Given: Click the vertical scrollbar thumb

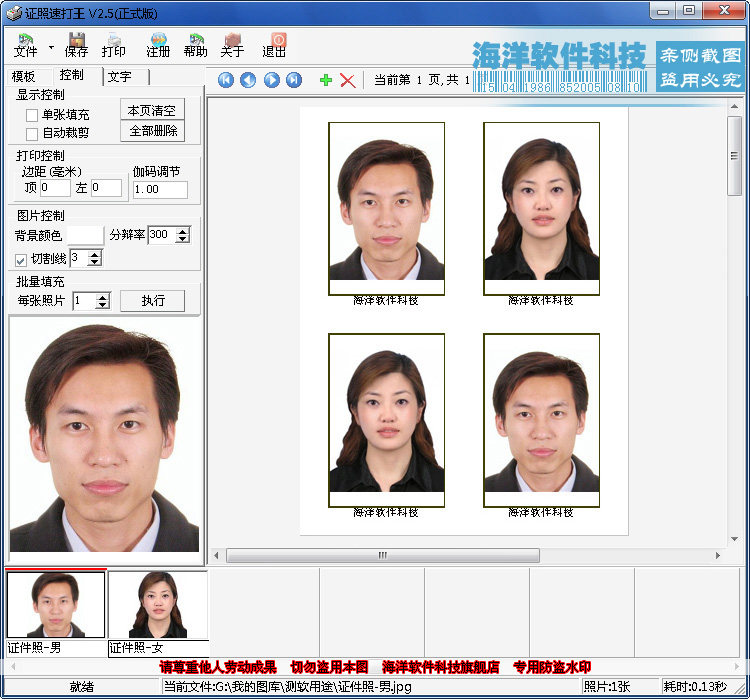Looking at the screenshot, I should coord(734,156).
